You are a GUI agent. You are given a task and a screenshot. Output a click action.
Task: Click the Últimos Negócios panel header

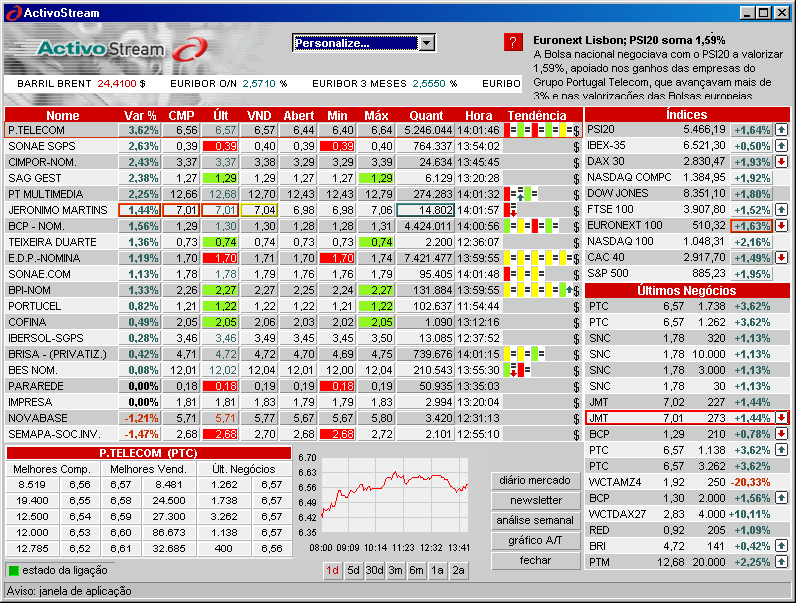[x=687, y=291]
